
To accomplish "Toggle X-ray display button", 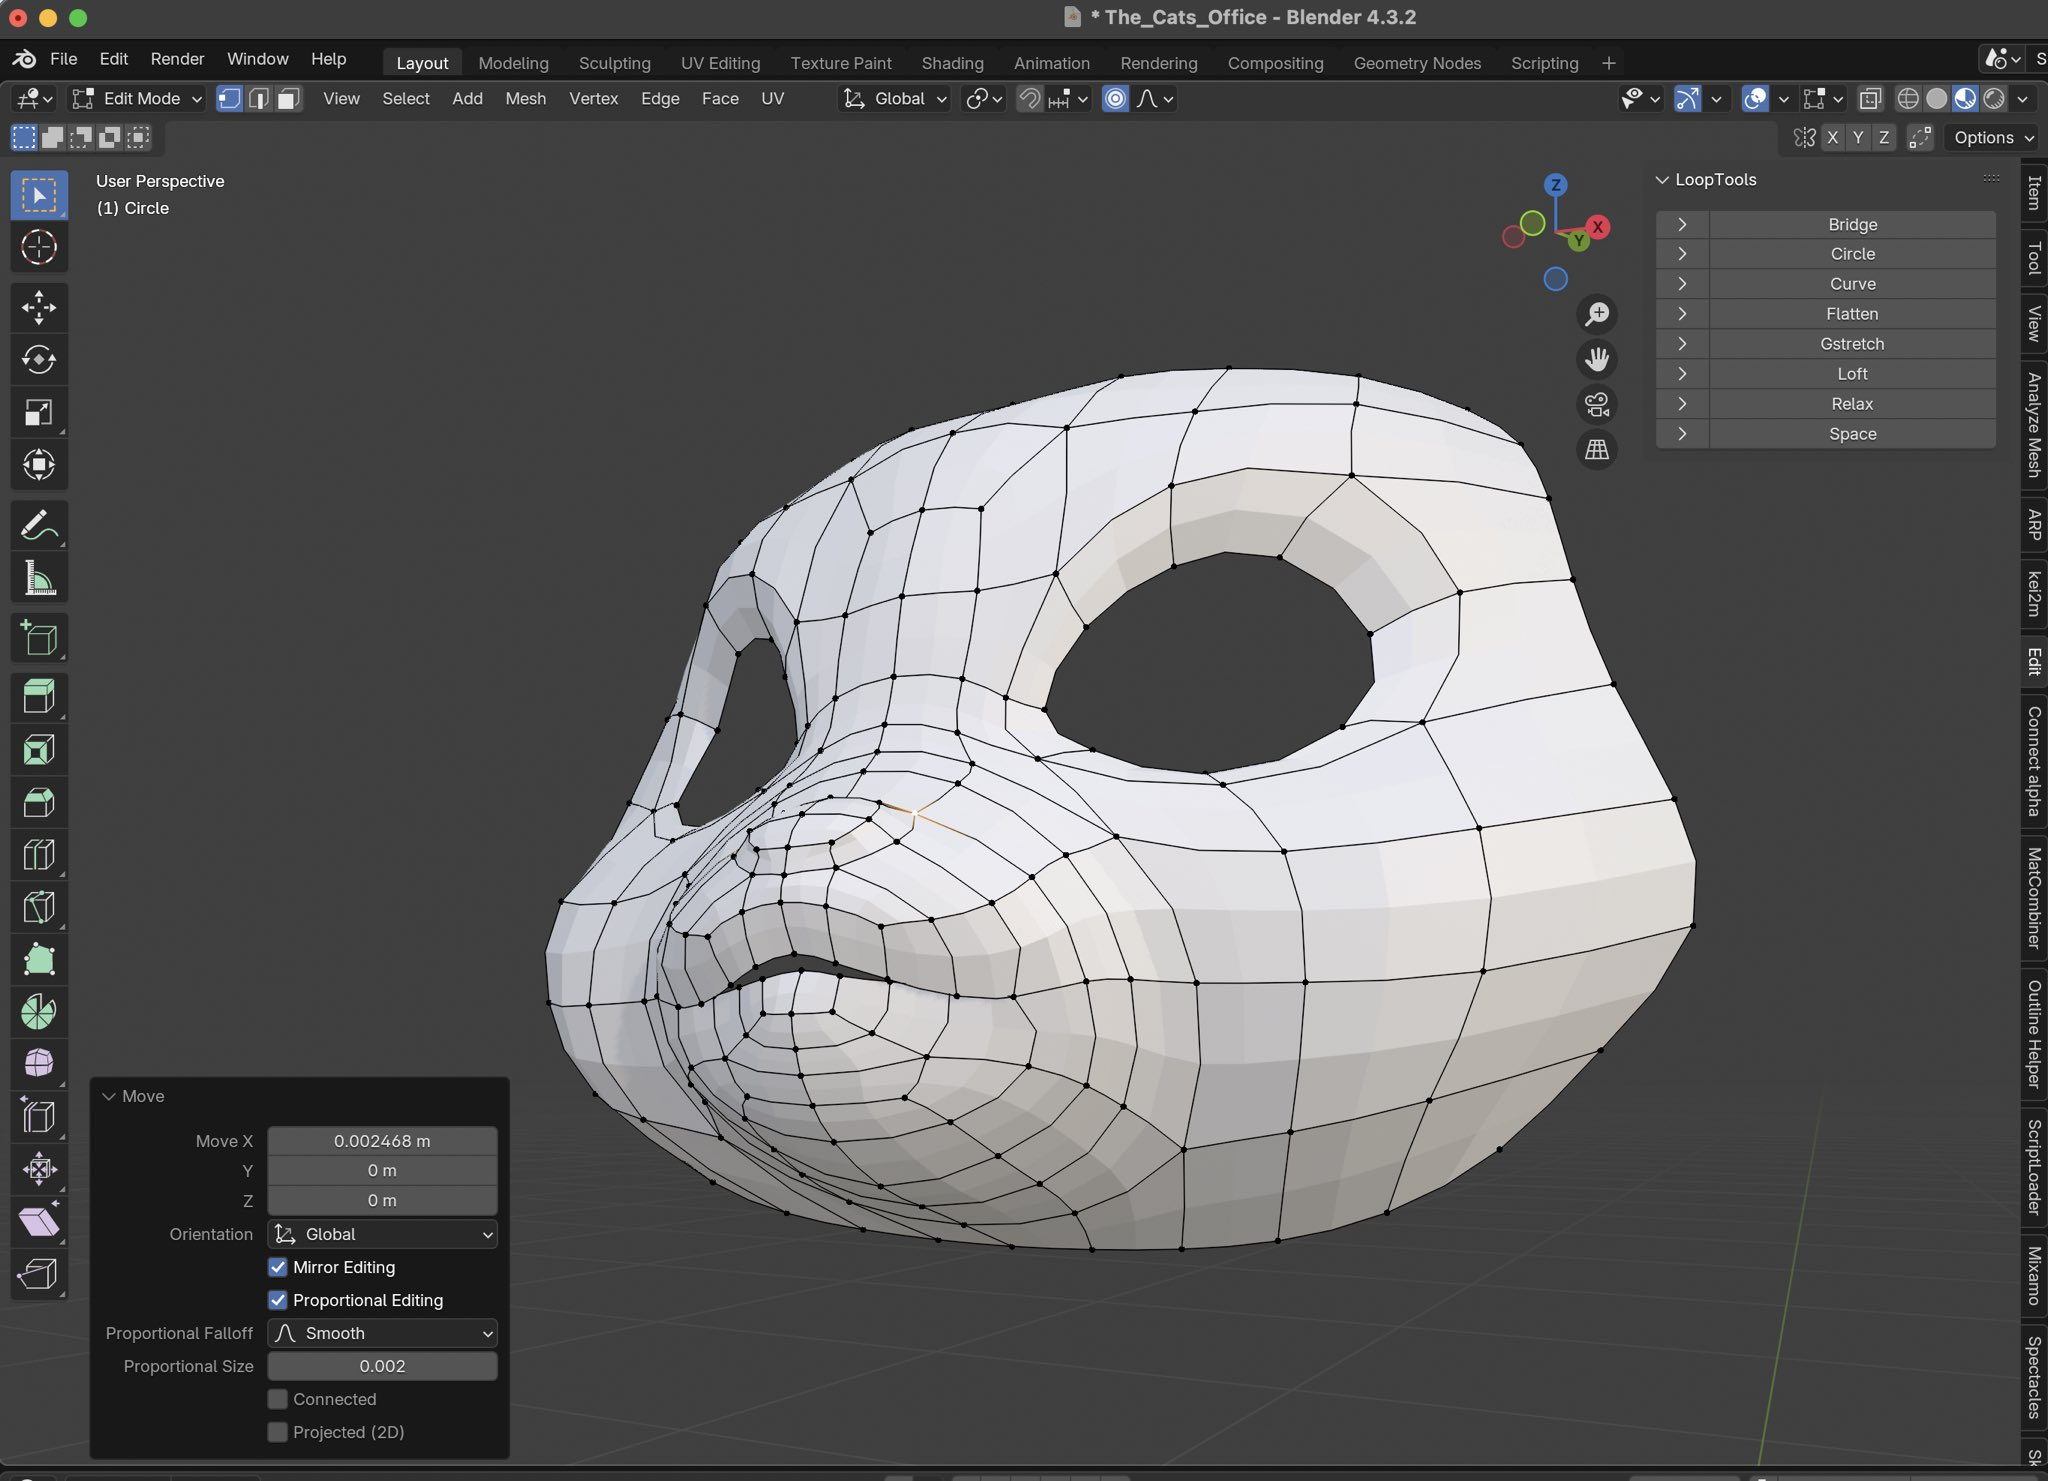I will tap(1870, 98).
